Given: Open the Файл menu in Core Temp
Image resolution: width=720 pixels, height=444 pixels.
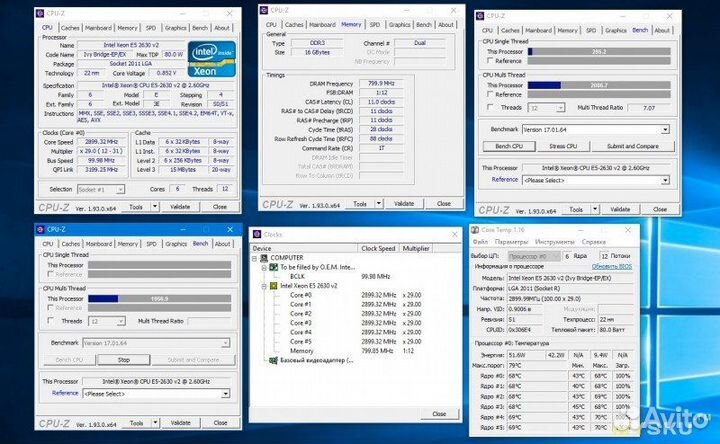Looking at the screenshot, I should [481, 242].
